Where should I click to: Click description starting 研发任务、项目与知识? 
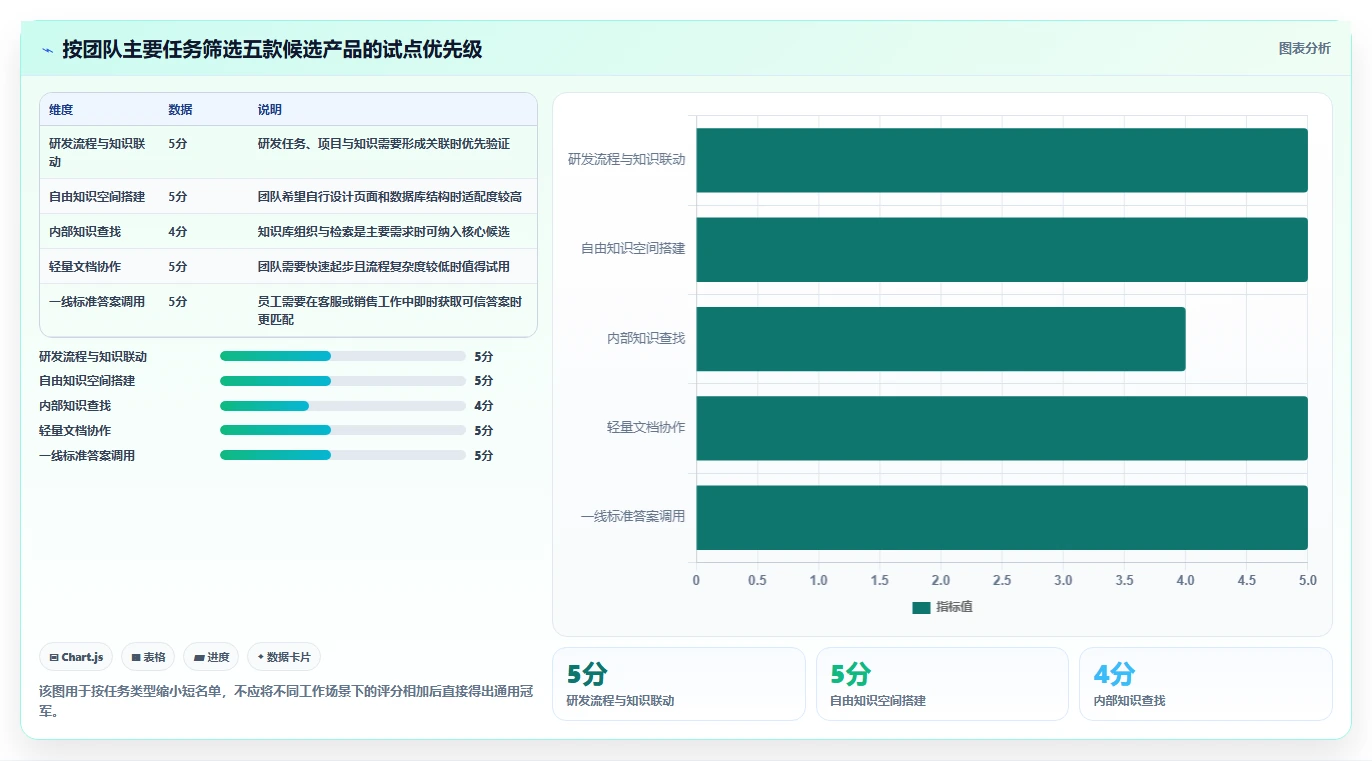pos(384,144)
